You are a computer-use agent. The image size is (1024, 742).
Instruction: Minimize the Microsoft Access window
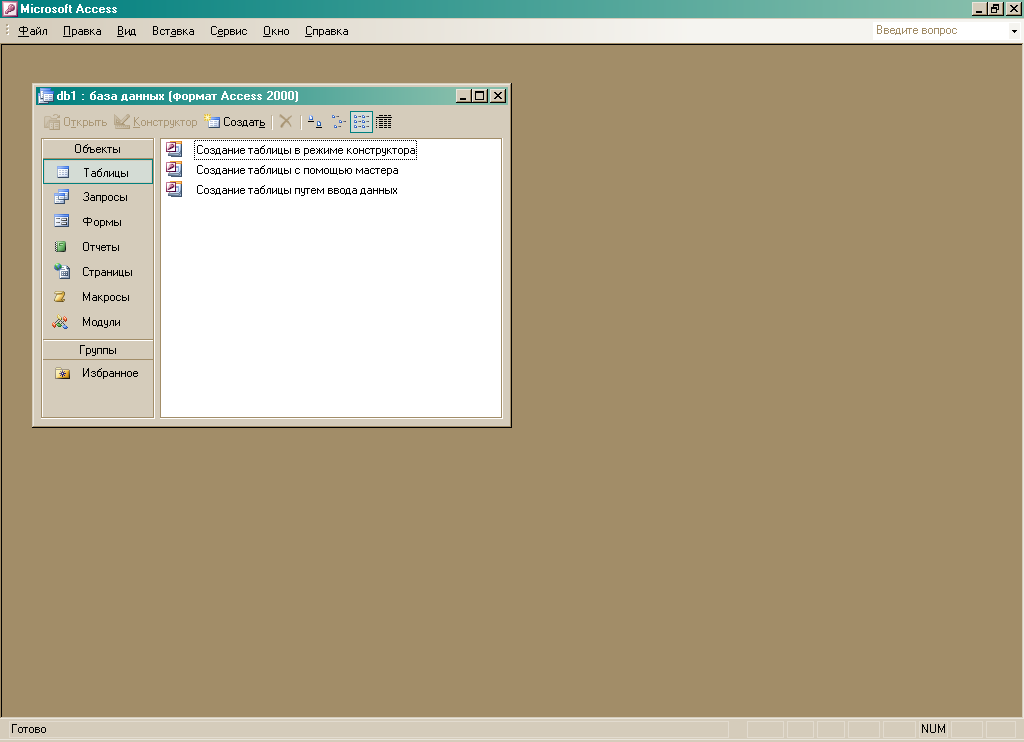coord(979,9)
